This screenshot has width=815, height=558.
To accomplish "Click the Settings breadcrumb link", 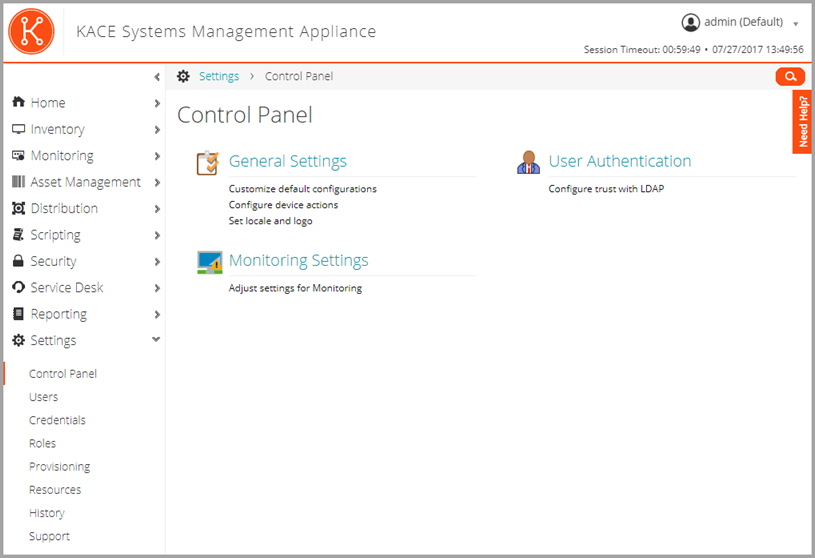I will pos(219,77).
